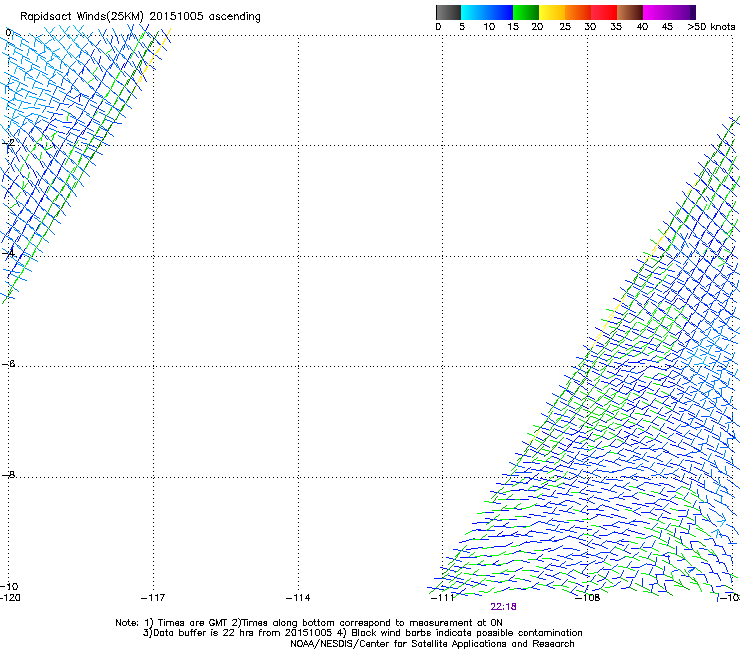Click the 'Note: 1) Times are GMT' line
This screenshot has width=740, height=650.
[309, 623]
